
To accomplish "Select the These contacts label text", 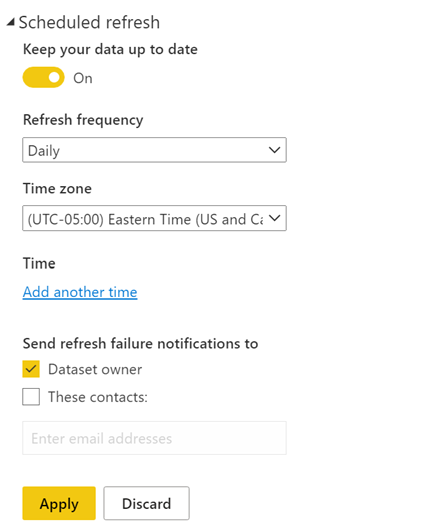I will coord(98,397).
